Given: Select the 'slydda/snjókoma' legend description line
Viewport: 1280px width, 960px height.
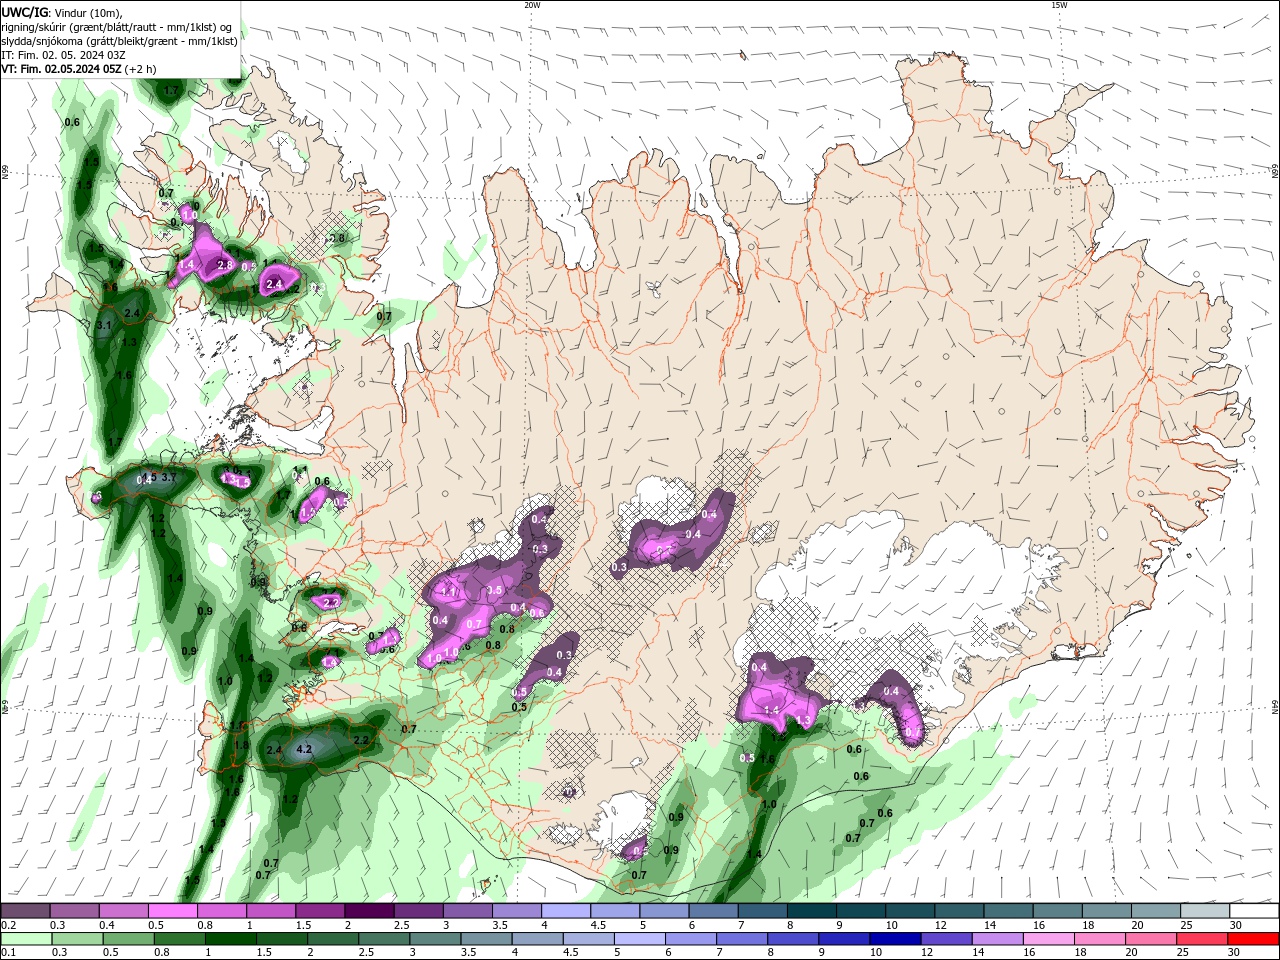Looking at the screenshot, I should coord(120,41).
